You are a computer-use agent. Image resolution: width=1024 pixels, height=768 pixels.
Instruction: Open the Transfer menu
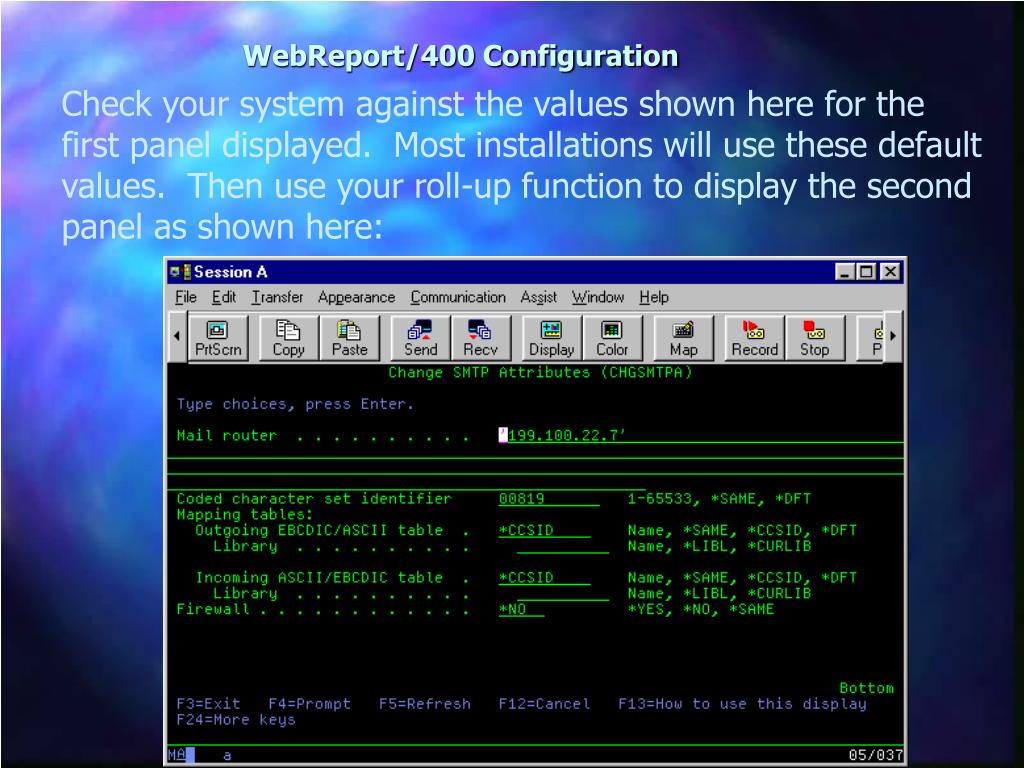click(278, 298)
